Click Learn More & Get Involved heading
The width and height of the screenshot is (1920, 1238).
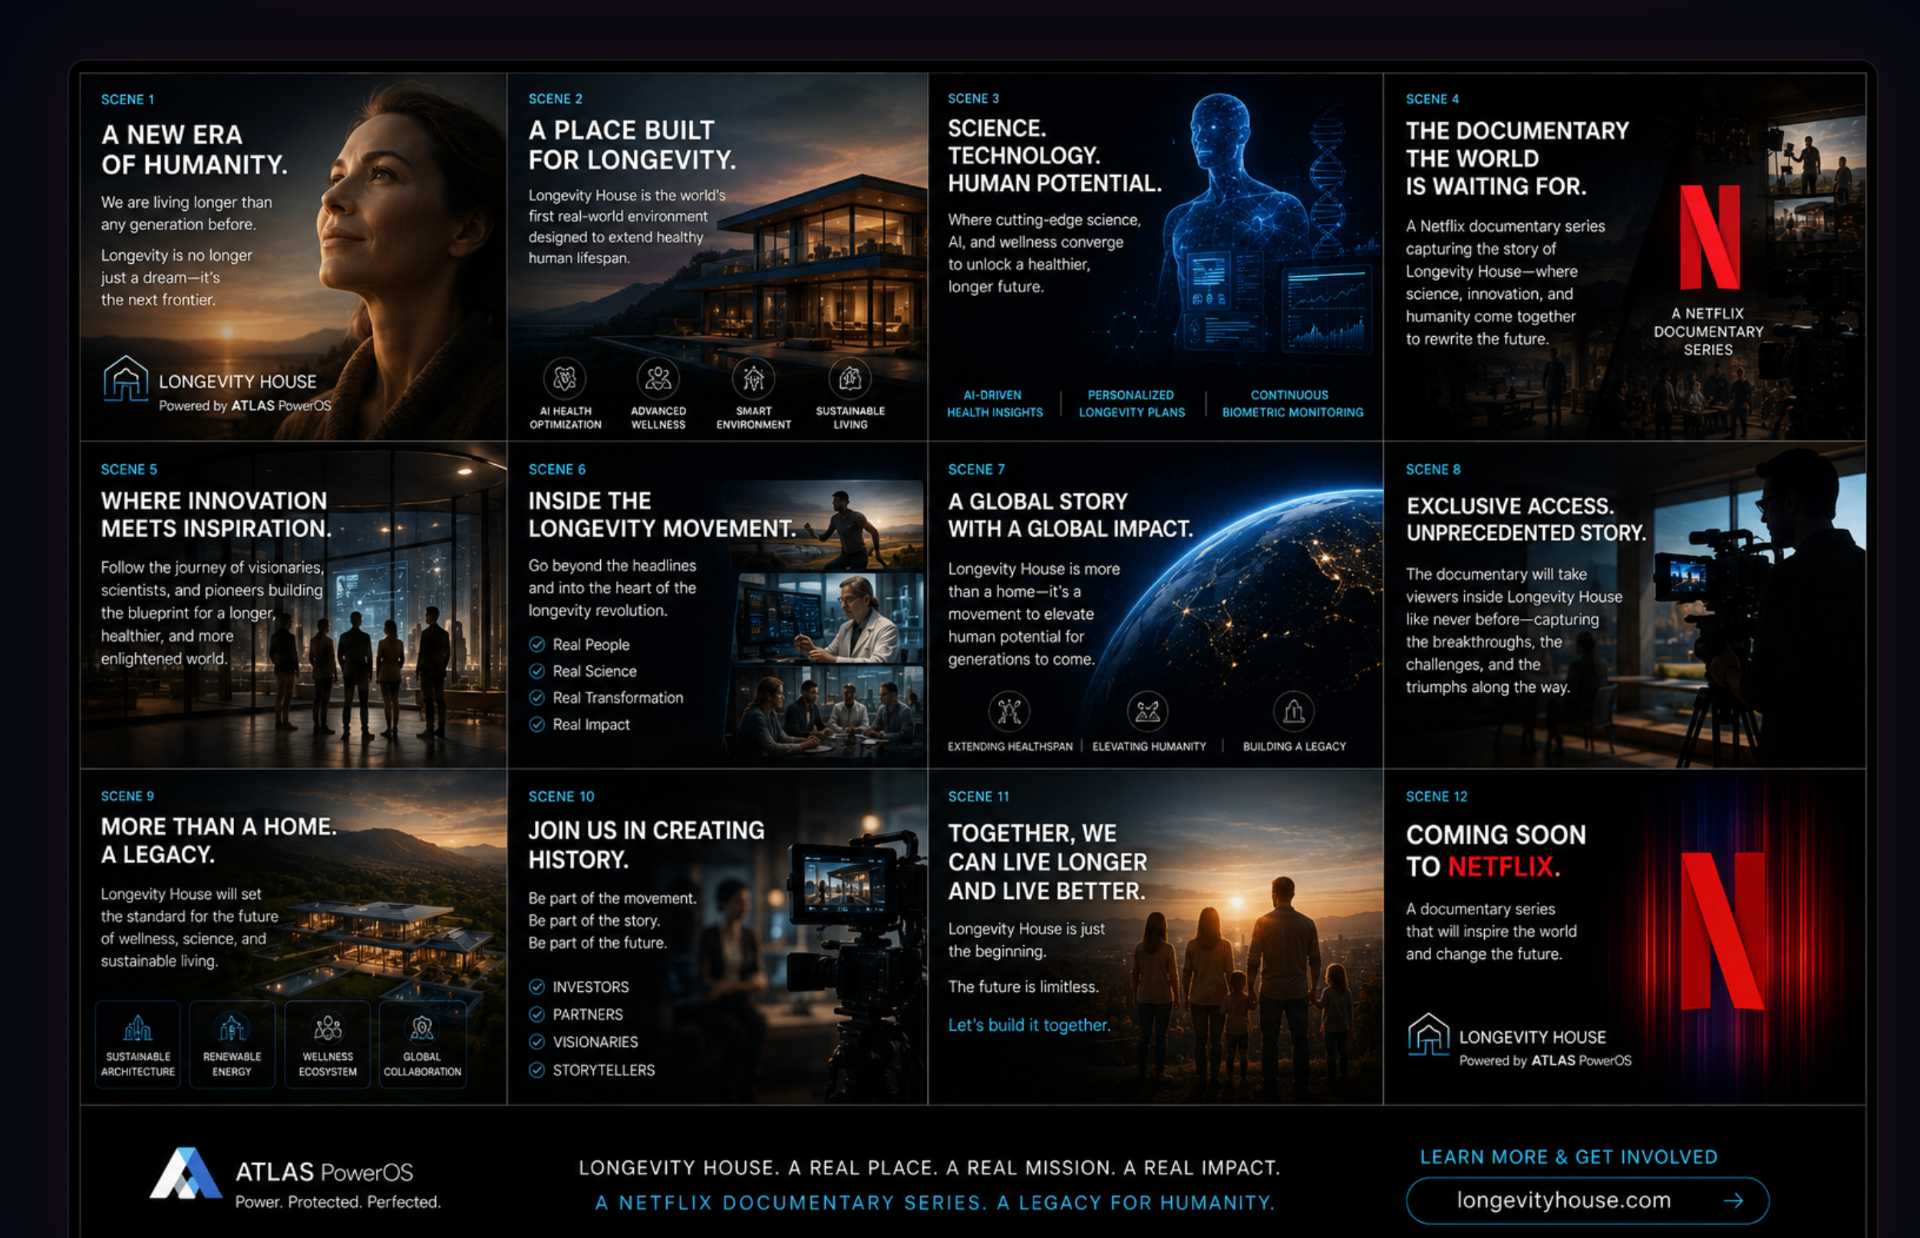pos(1568,1157)
